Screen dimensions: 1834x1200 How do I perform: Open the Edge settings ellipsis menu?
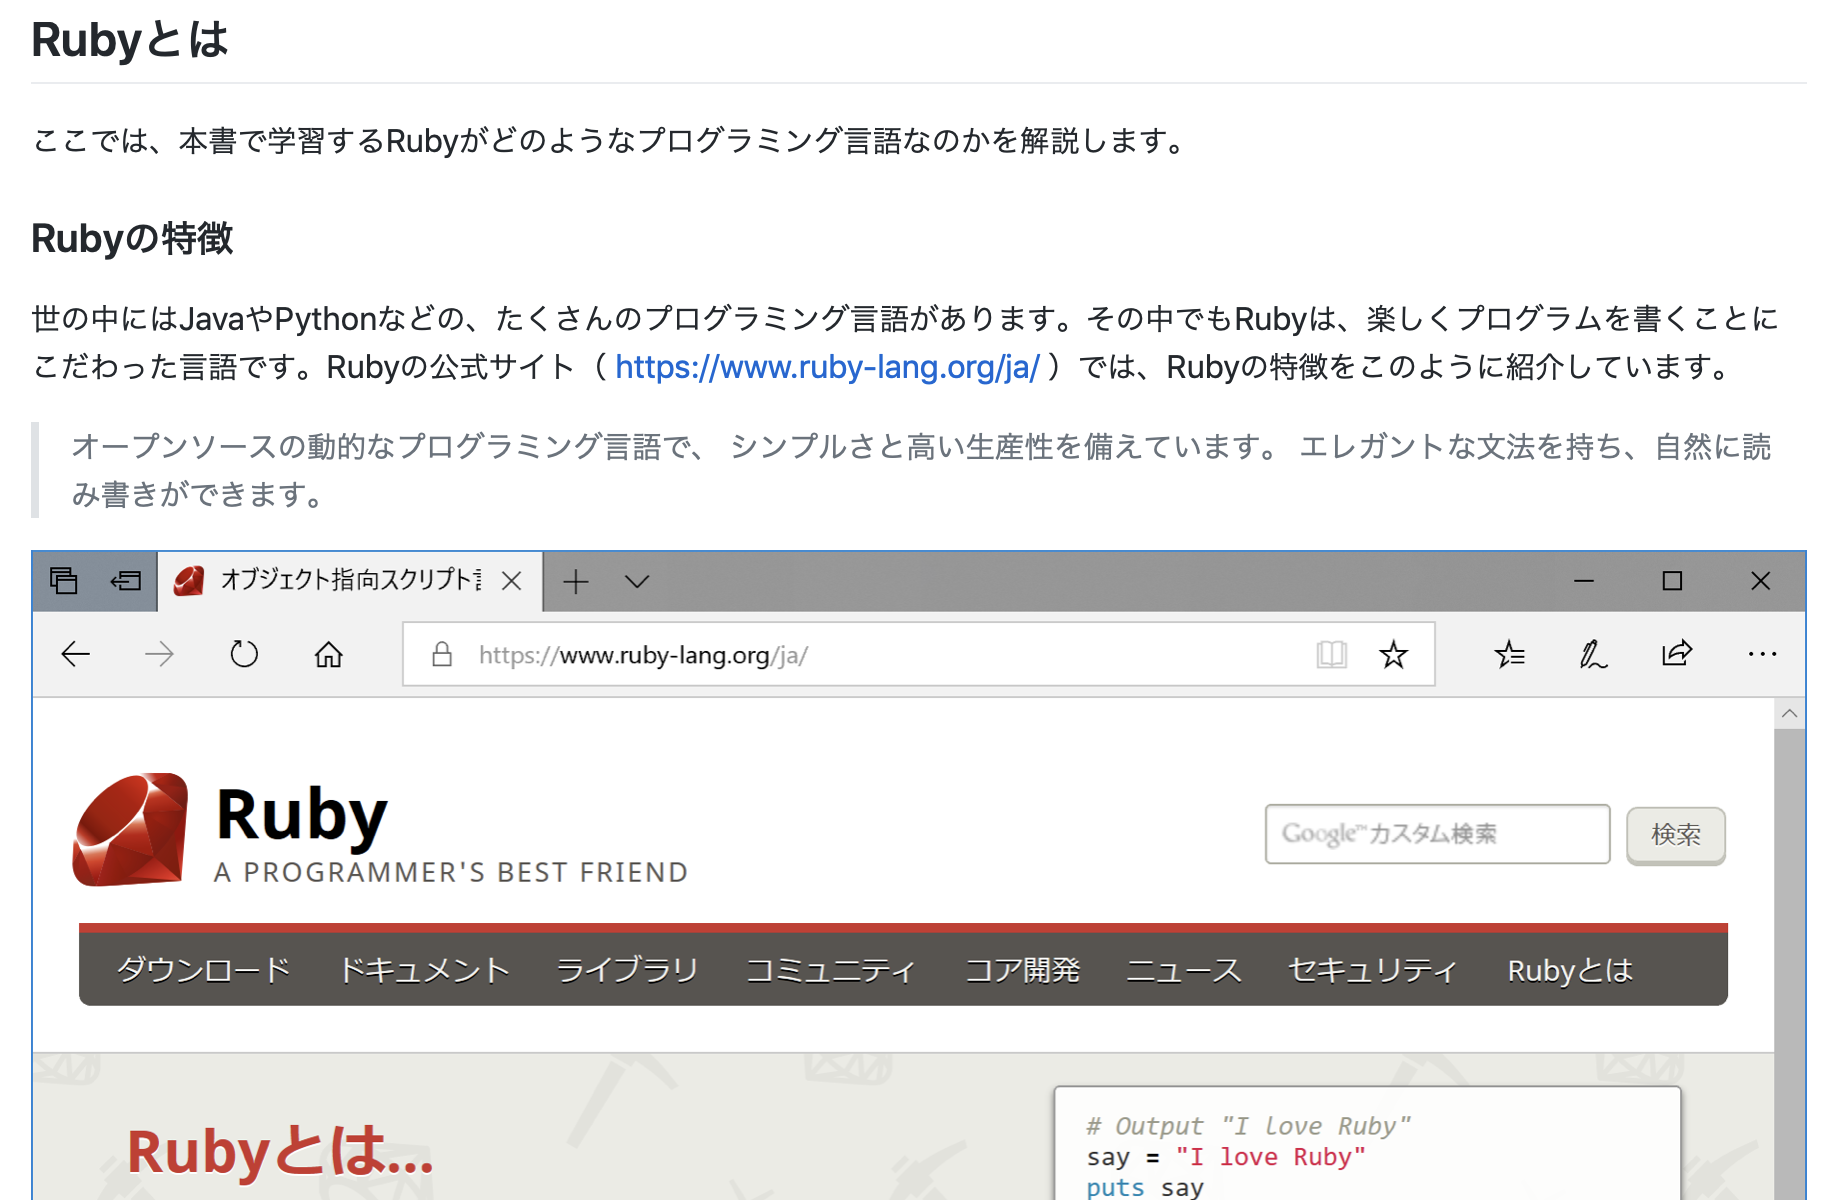point(1762,654)
